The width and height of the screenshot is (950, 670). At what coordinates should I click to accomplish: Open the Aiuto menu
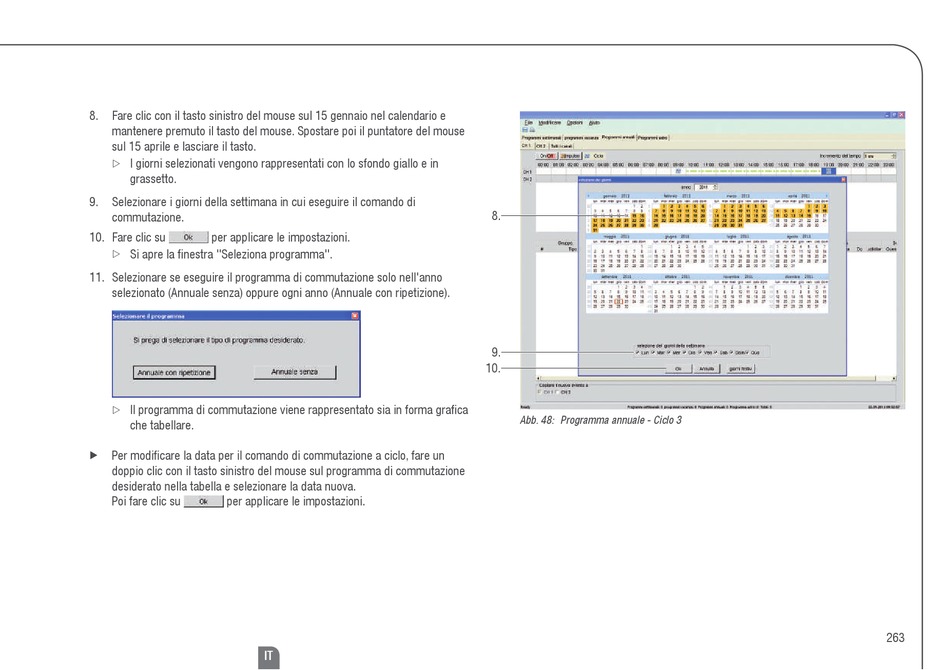pyautogui.click(x=594, y=122)
